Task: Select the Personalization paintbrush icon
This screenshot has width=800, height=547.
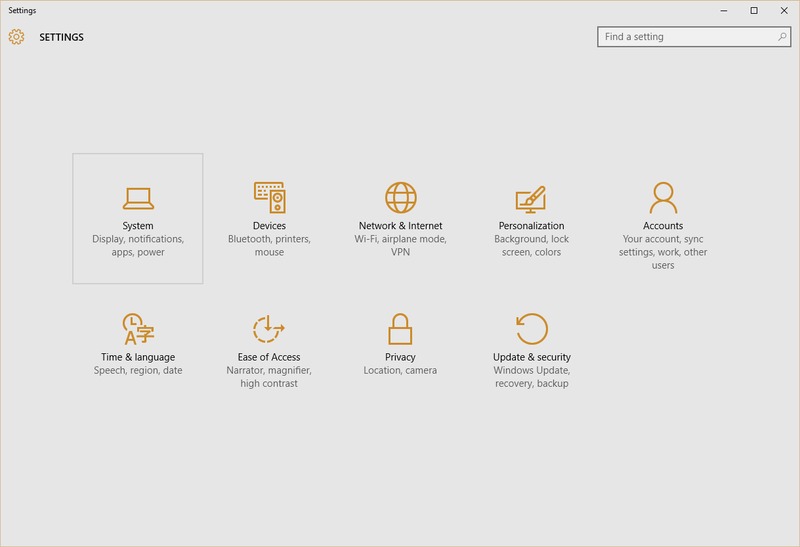Action: point(531,198)
